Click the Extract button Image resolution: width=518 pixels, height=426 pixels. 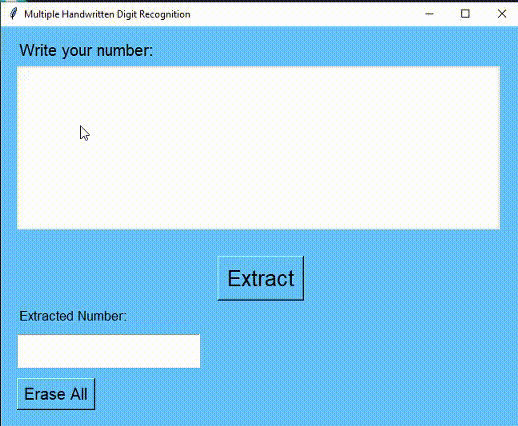tap(261, 278)
